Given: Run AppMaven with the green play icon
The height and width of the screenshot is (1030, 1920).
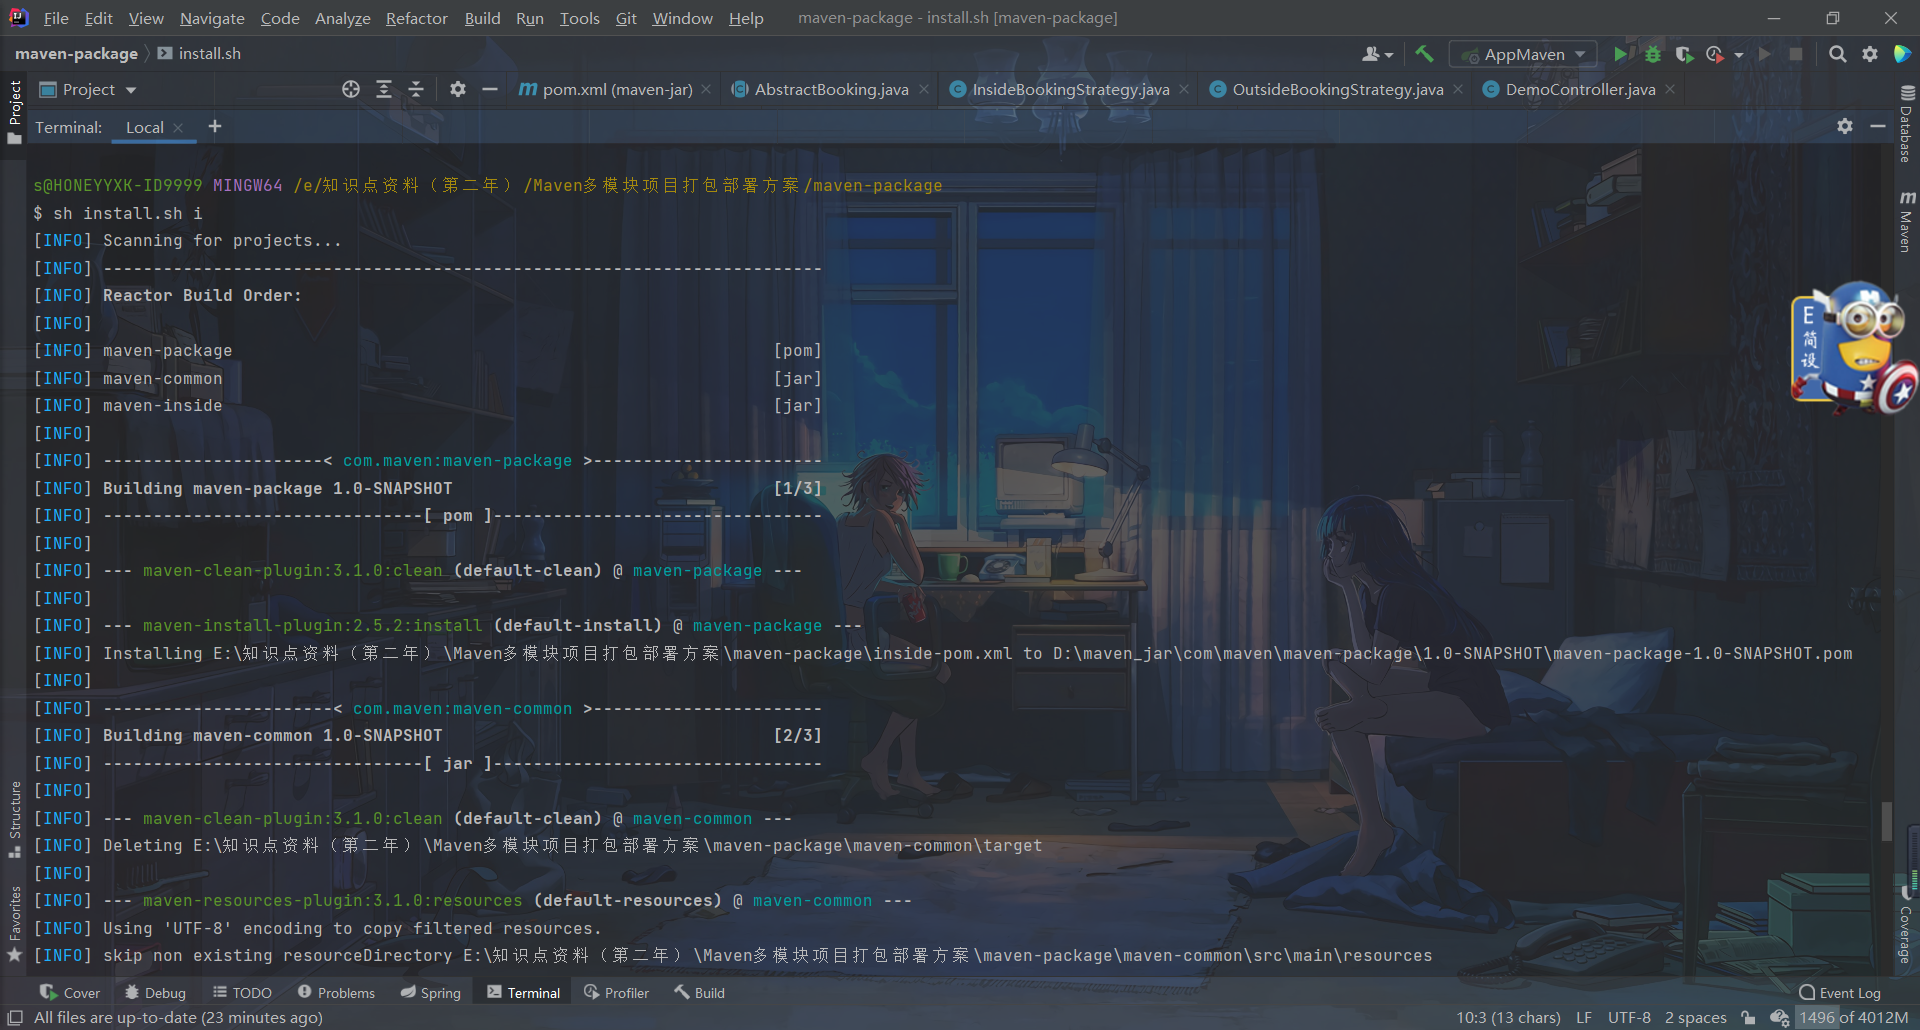Looking at the screenshot, I should pyautogui.click(x=1619, y=54).
